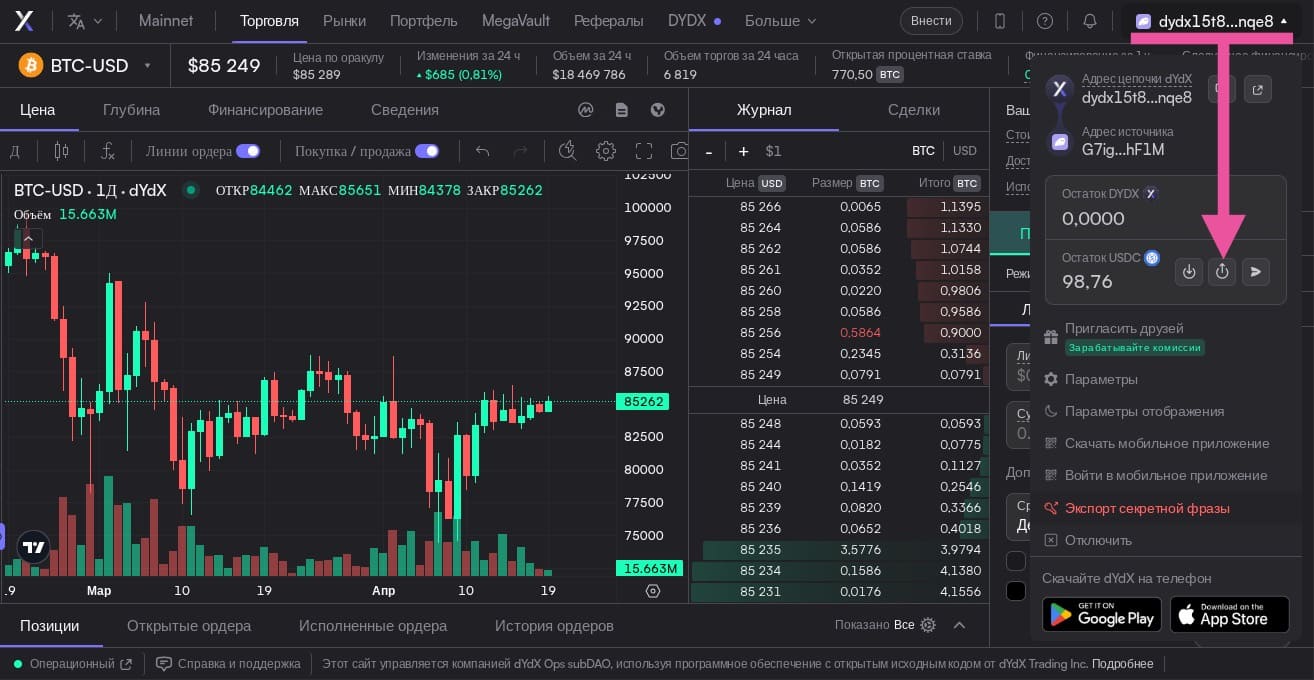Open the App Store badge
The image size is (1314, 680).
[x=1230, y=615]
